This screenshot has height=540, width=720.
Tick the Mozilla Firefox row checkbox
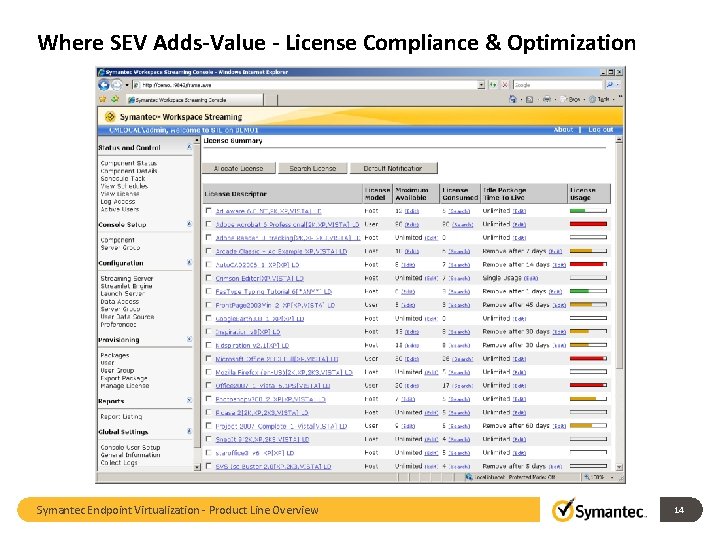[208, 372]
